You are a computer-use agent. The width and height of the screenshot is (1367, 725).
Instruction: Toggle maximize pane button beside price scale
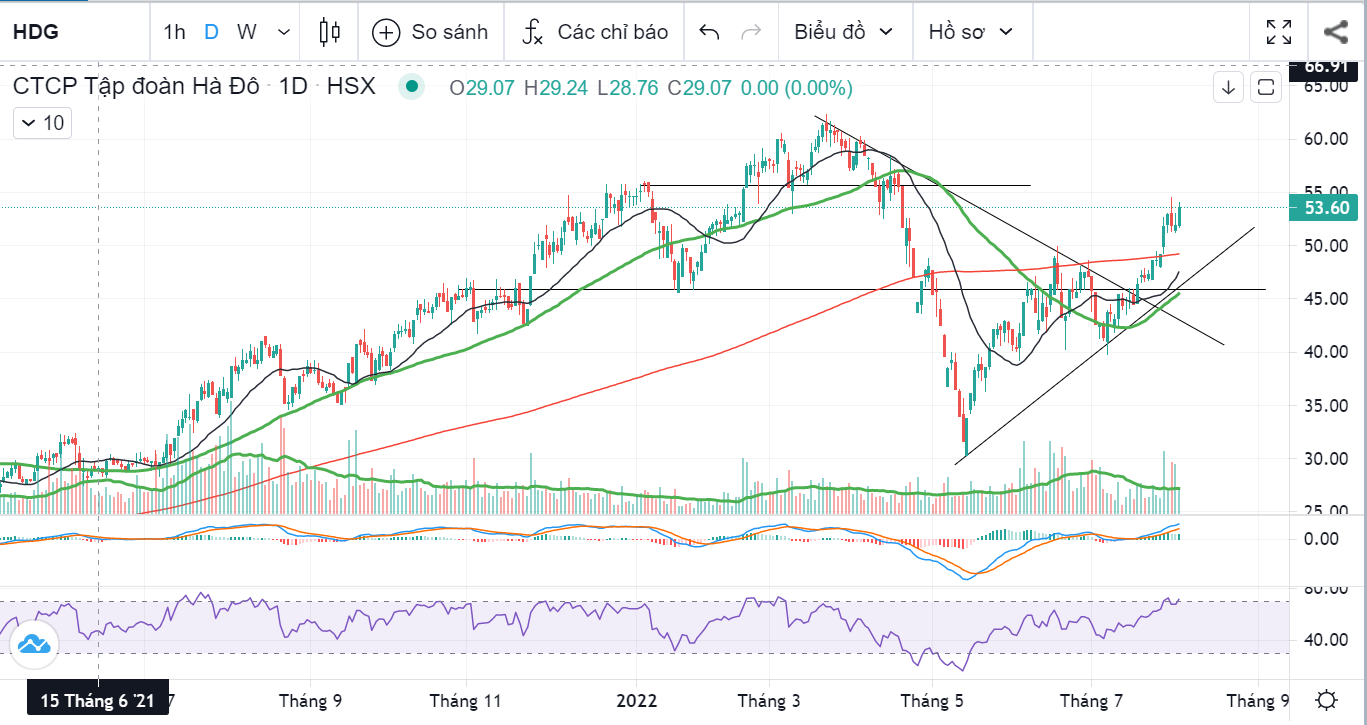[x=1265, y=88]
